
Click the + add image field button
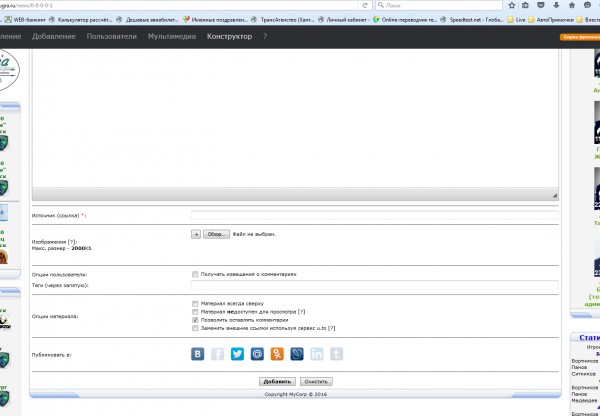pyautogui.click(x=196, y=234)
